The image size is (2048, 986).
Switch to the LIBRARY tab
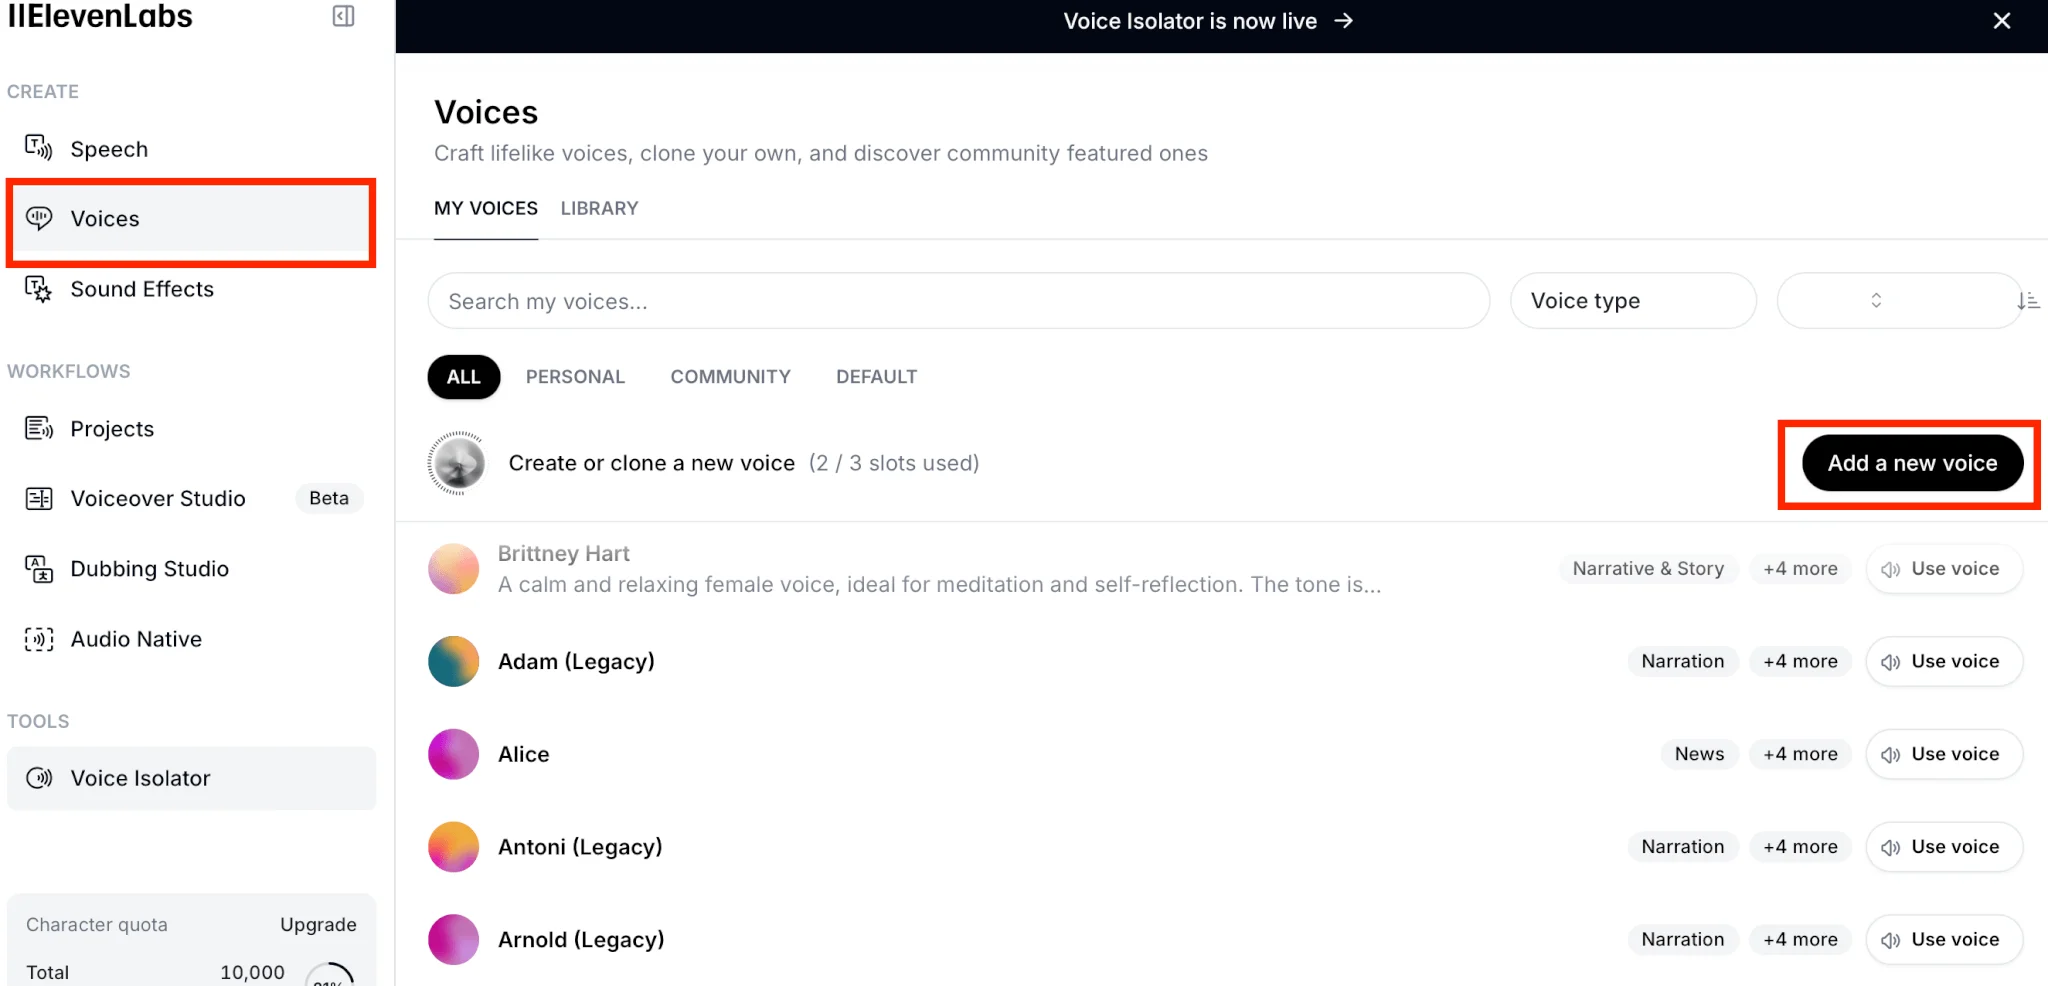click(x=599, y=208)
